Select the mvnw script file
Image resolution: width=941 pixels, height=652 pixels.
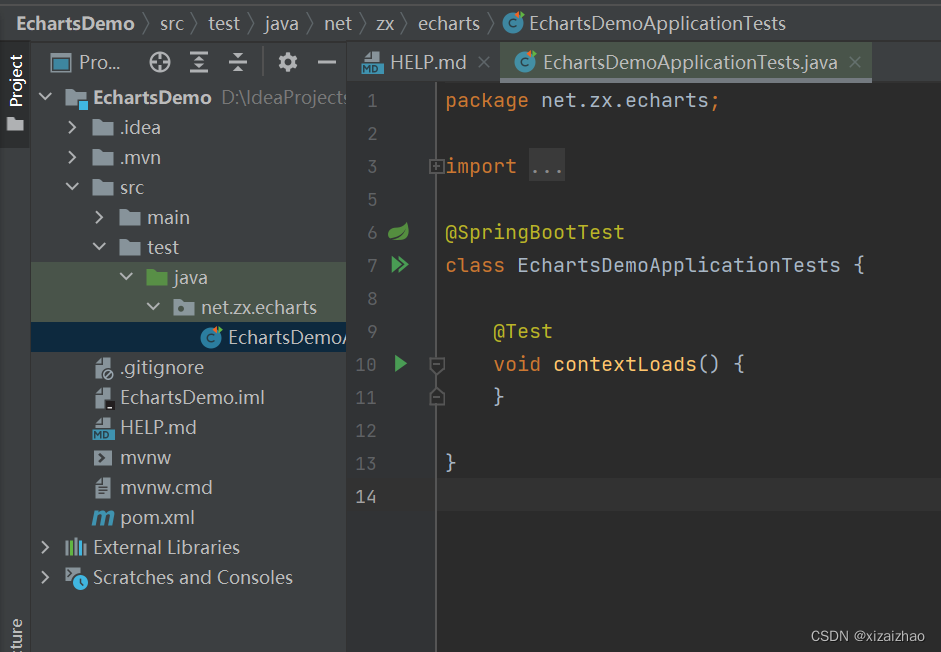[x=188, y=457]
